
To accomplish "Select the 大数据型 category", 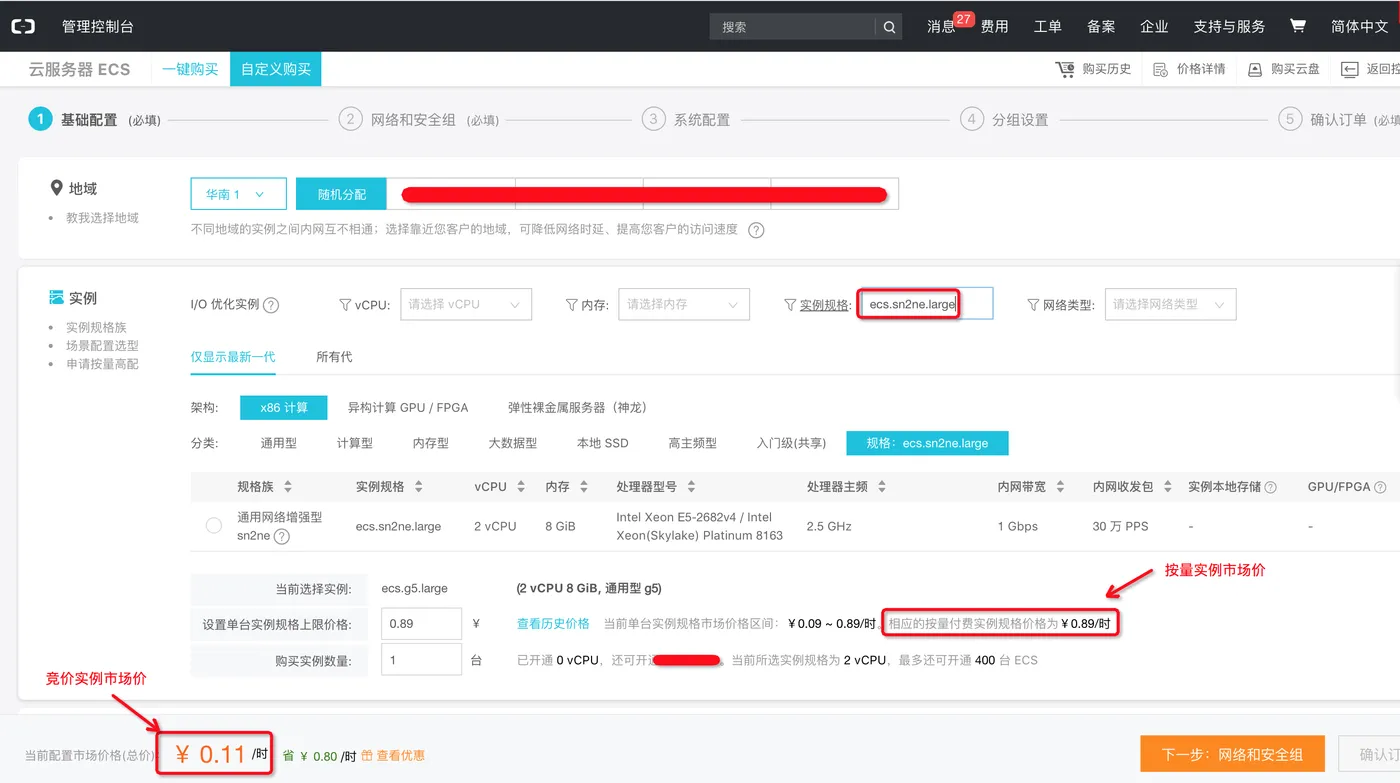I will tap(513, 443).
